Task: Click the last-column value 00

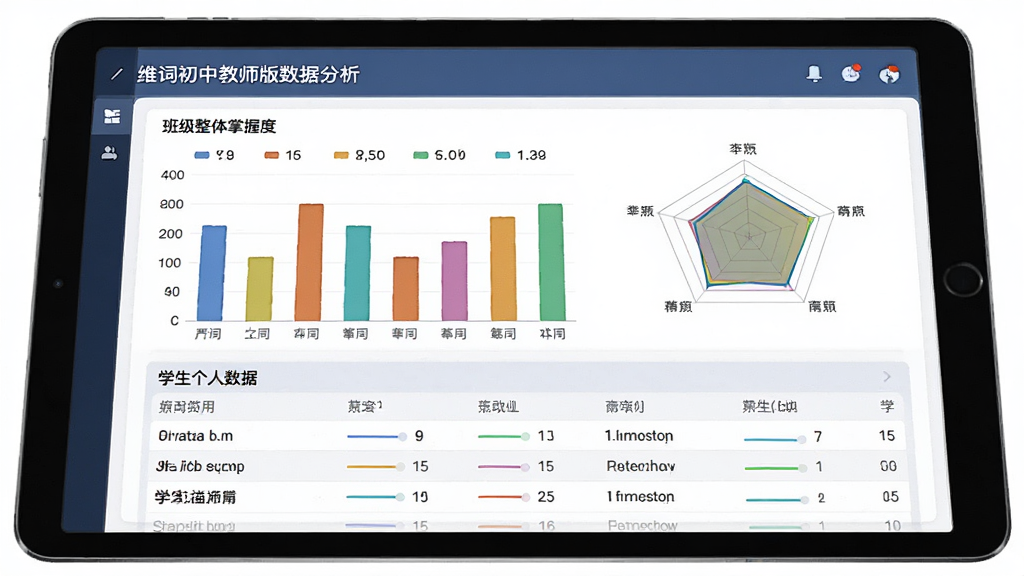Action: [x=888, y=466]
